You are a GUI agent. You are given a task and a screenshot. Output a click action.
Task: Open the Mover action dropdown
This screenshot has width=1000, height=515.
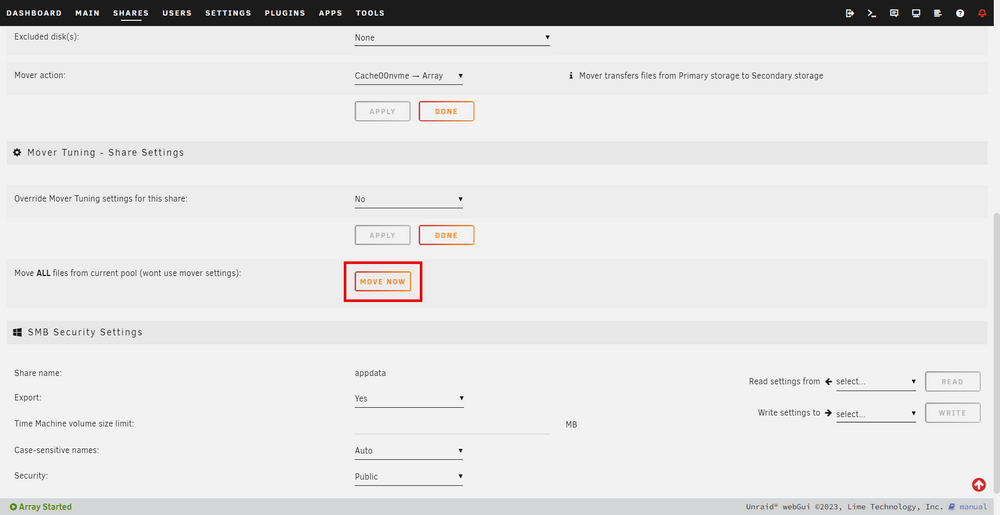click(409, 76)
